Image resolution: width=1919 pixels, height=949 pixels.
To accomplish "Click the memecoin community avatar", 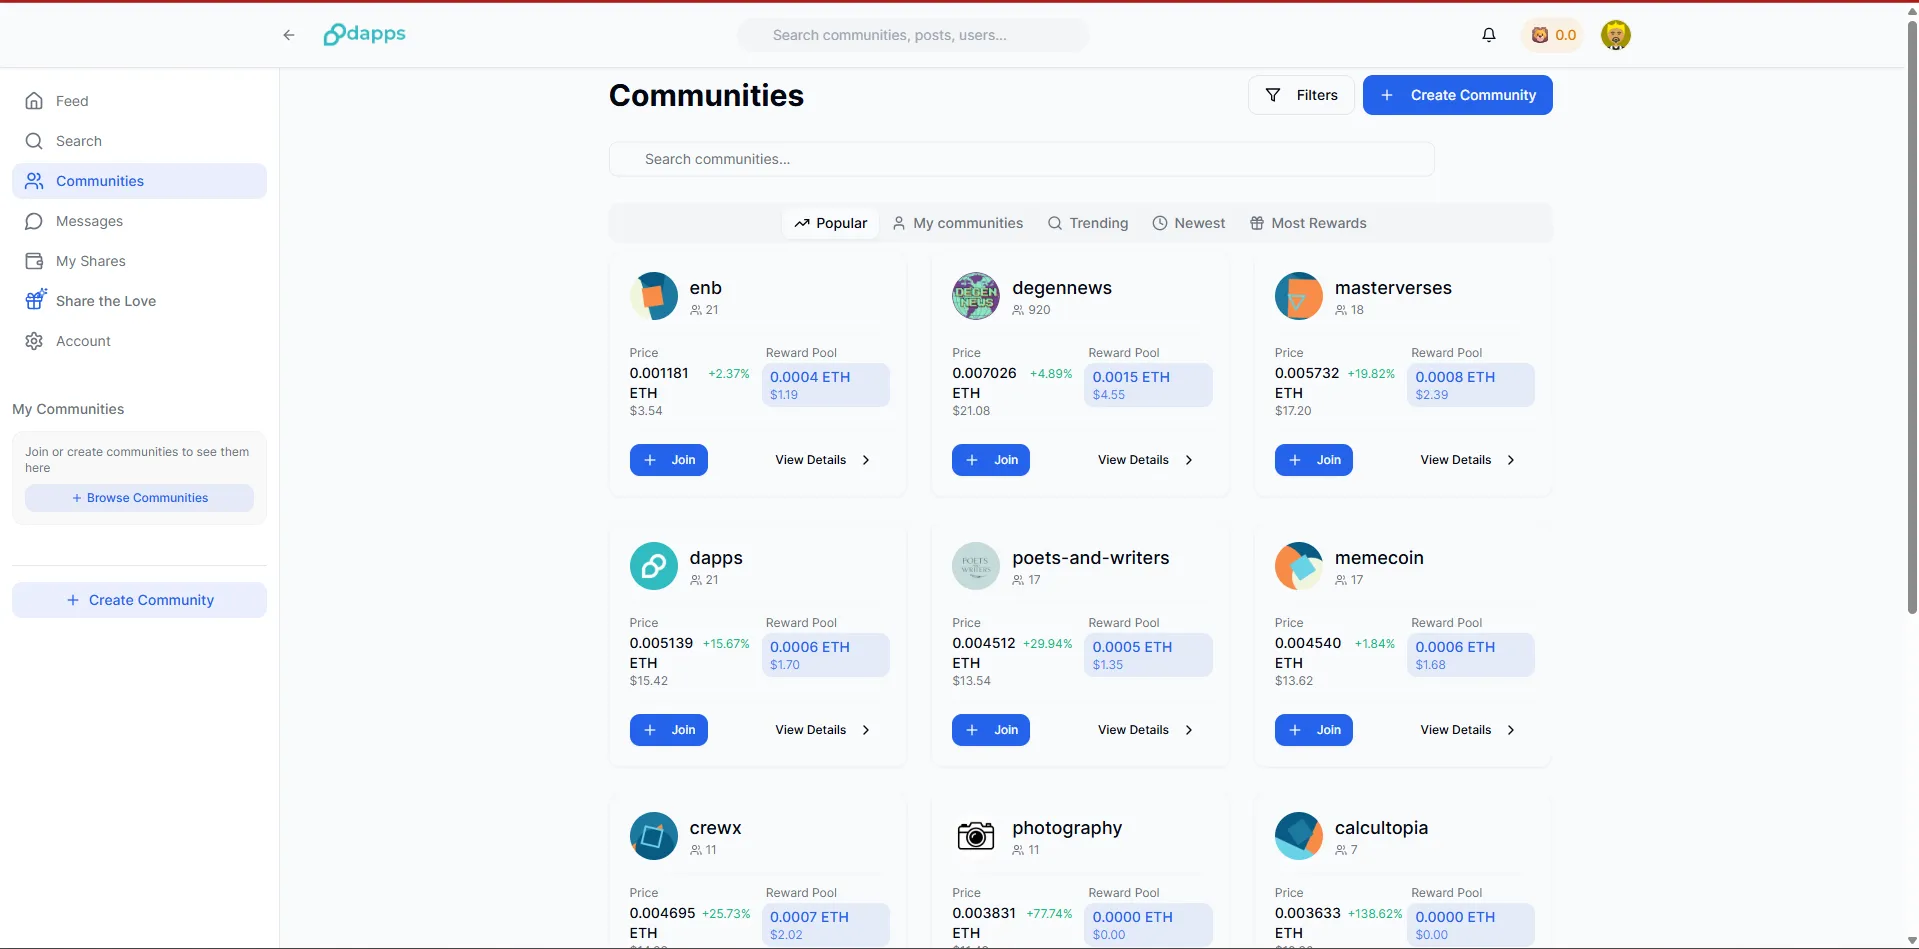I will click(1299, 566).
